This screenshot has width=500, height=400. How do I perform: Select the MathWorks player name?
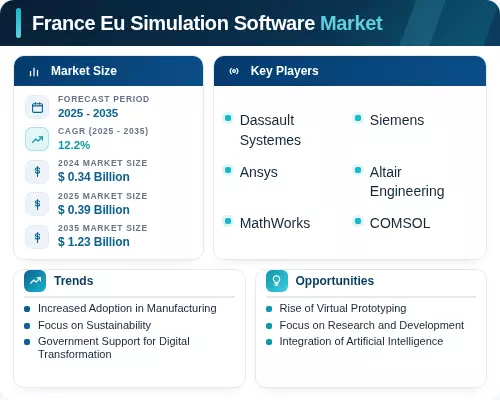(275, 223)
